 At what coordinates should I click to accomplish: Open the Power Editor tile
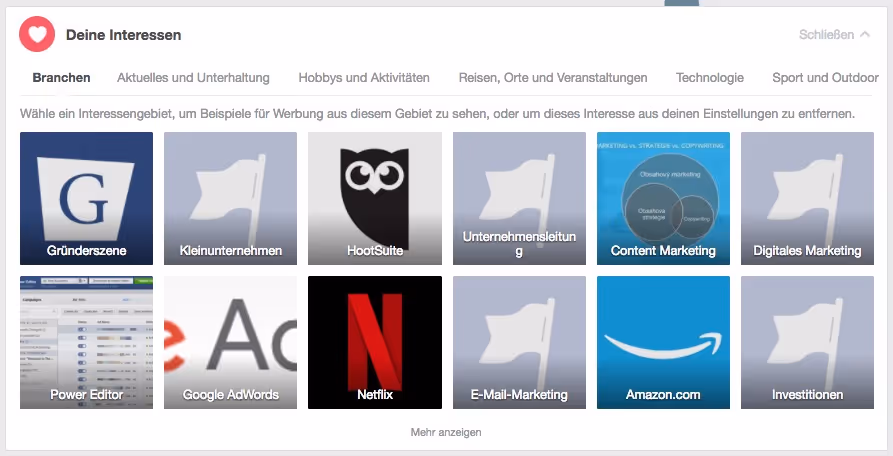coord(86,342)
